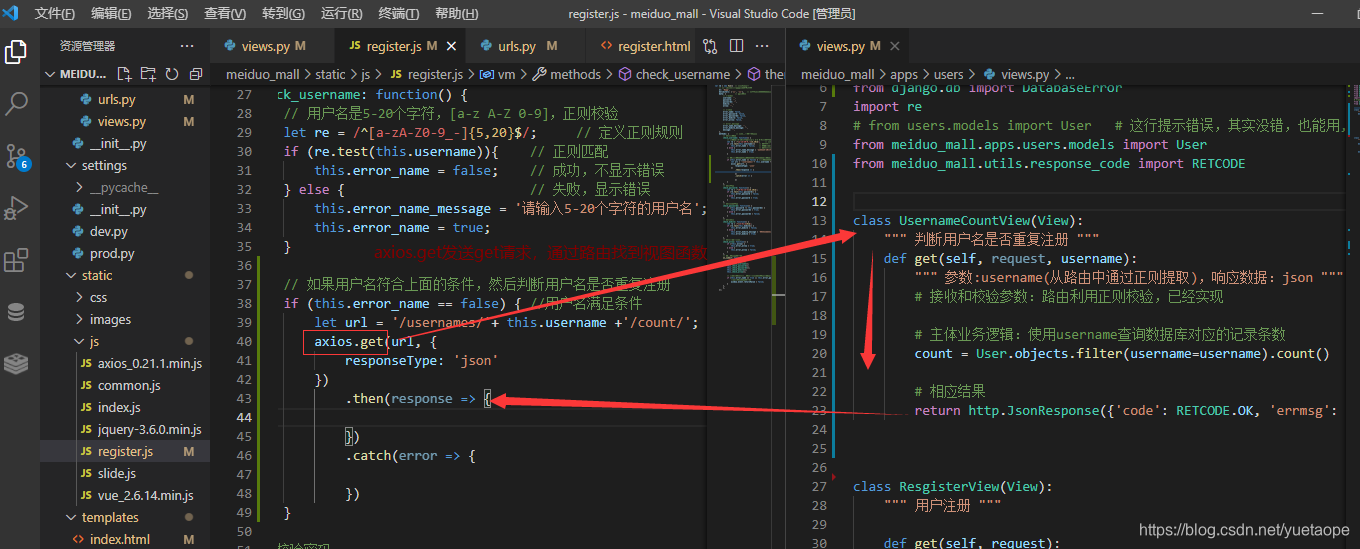Open the 选择(S) menu
Viewport: 1360px width, 549px height.
click(x=167, y=14)
